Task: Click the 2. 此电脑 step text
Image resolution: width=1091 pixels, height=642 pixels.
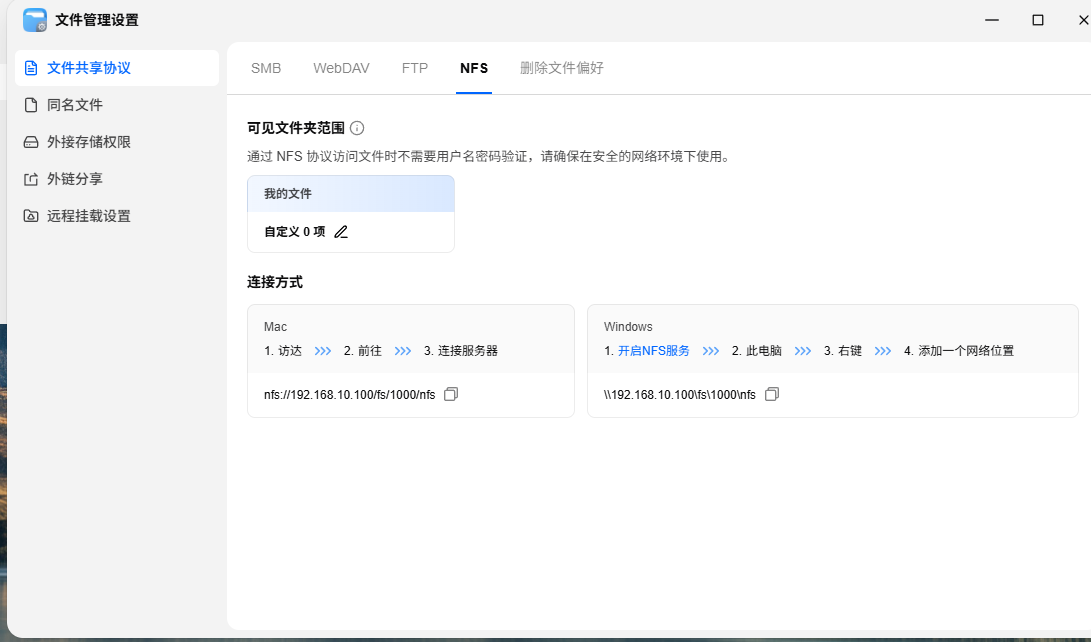Action: point(757,351)
